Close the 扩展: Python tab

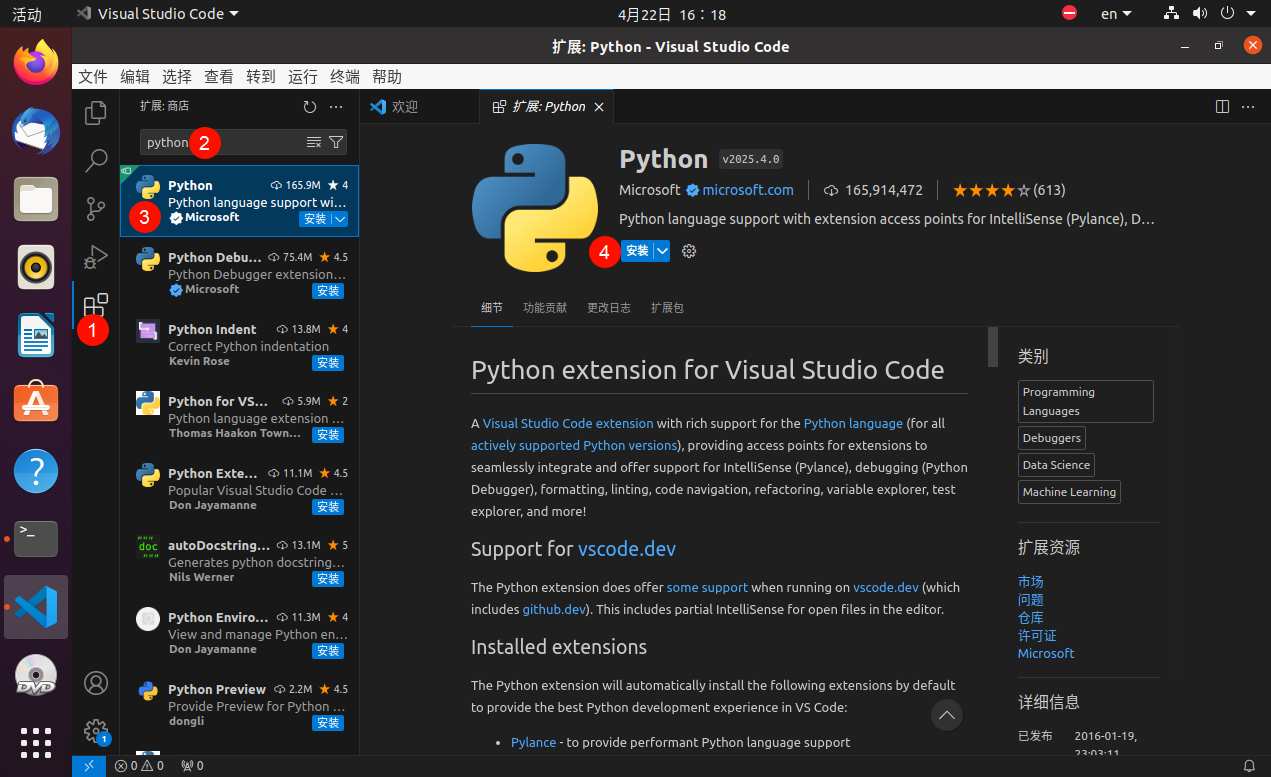tap(599, 107)
